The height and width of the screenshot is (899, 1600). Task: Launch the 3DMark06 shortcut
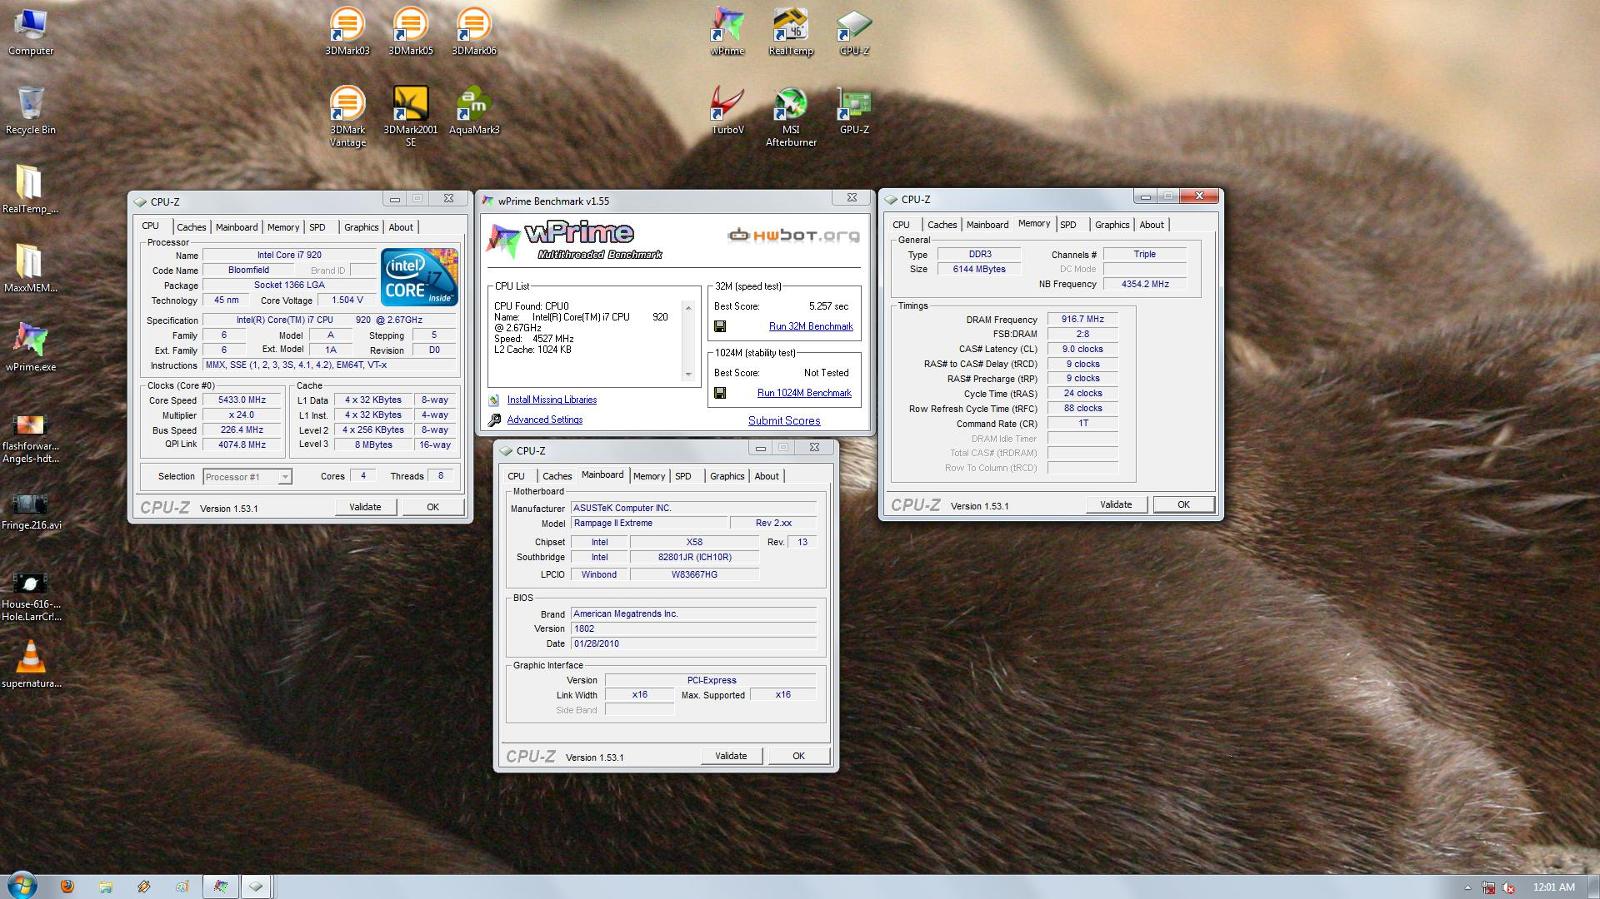tap(473, 31)
